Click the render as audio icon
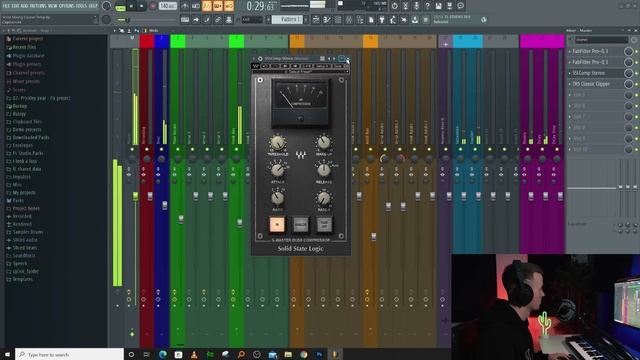 coord(449,6)
